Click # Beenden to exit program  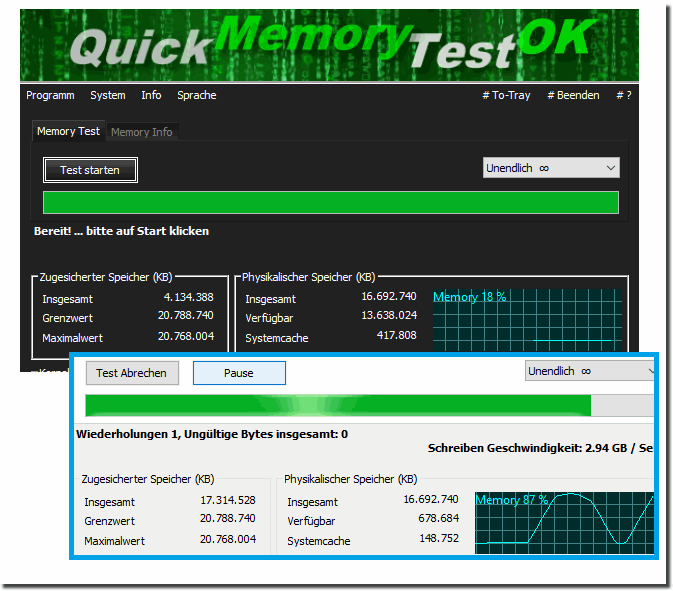573,95
